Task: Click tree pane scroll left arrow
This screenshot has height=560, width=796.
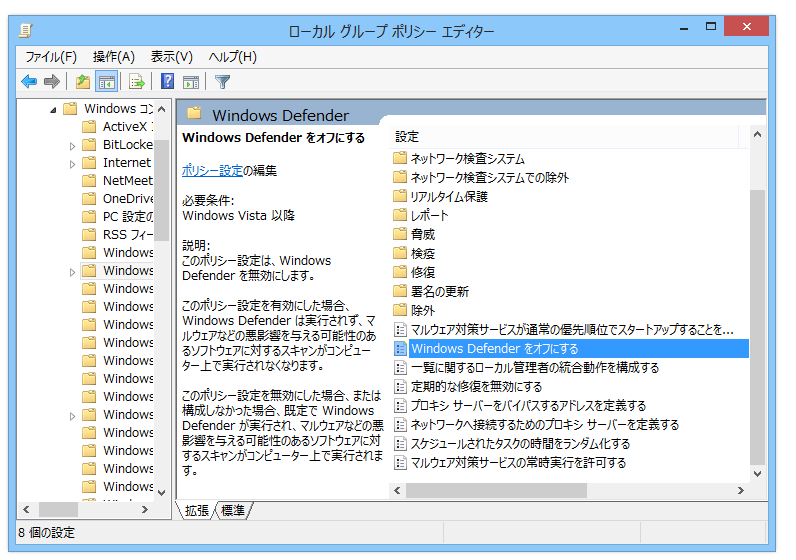Action: [x=26, y=509]
